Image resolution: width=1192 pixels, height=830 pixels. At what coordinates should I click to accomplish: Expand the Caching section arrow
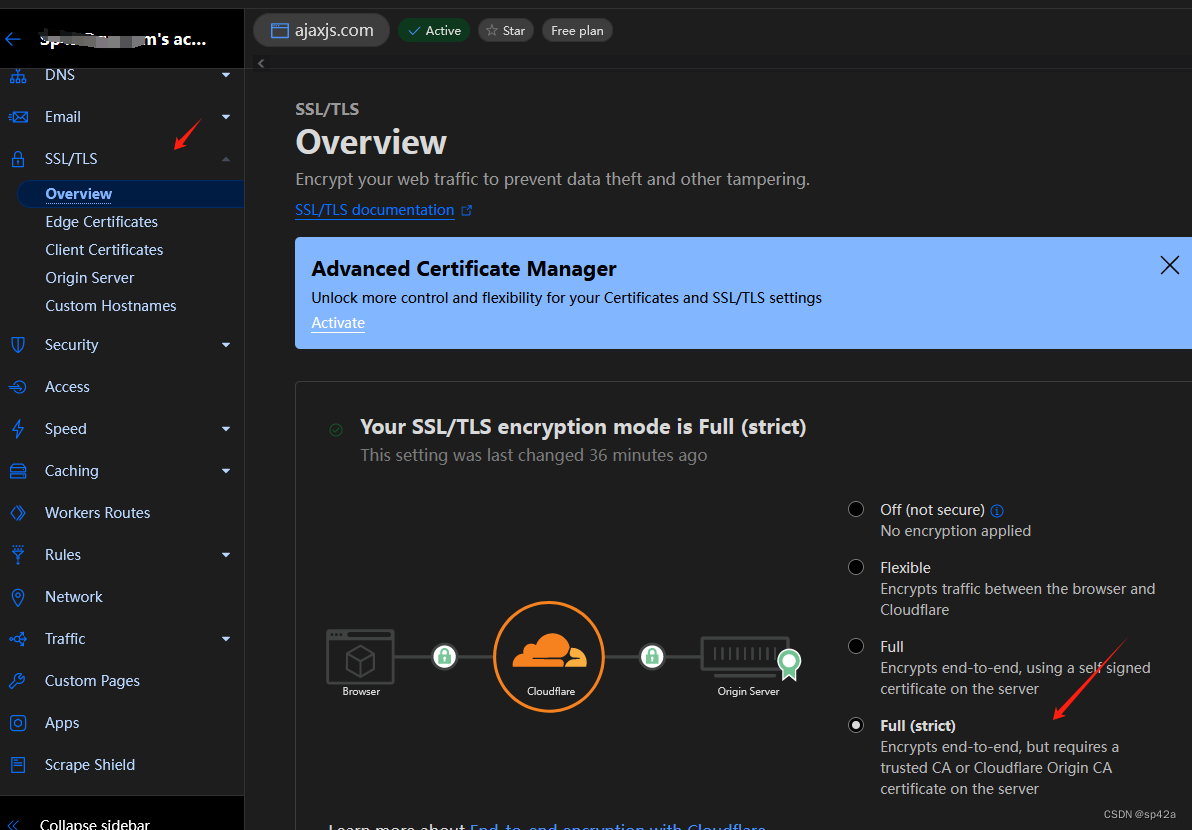coord(226,471)
